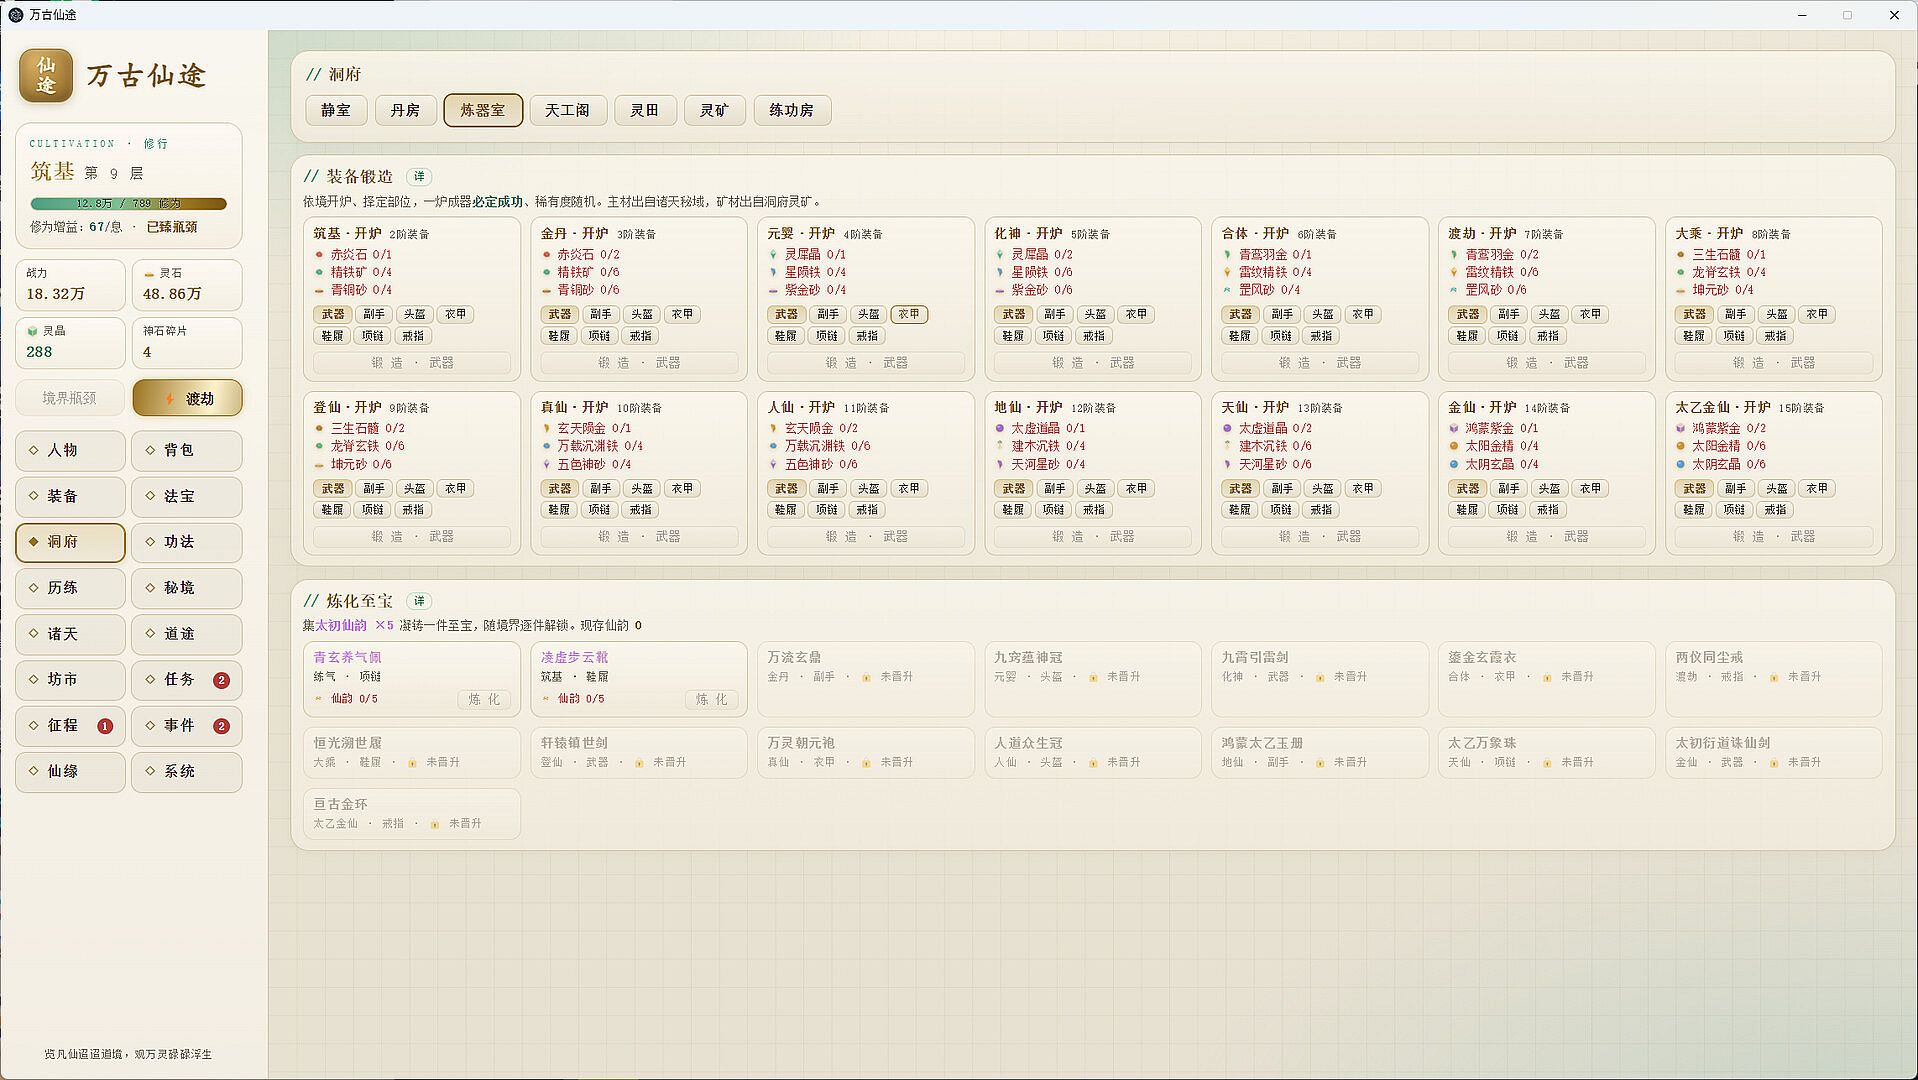Click the 灵晶 green crystal icon
Image resolution: width=1918 pixels, height=1080 pixels.
pyautogui.click(x=33, y=331)
